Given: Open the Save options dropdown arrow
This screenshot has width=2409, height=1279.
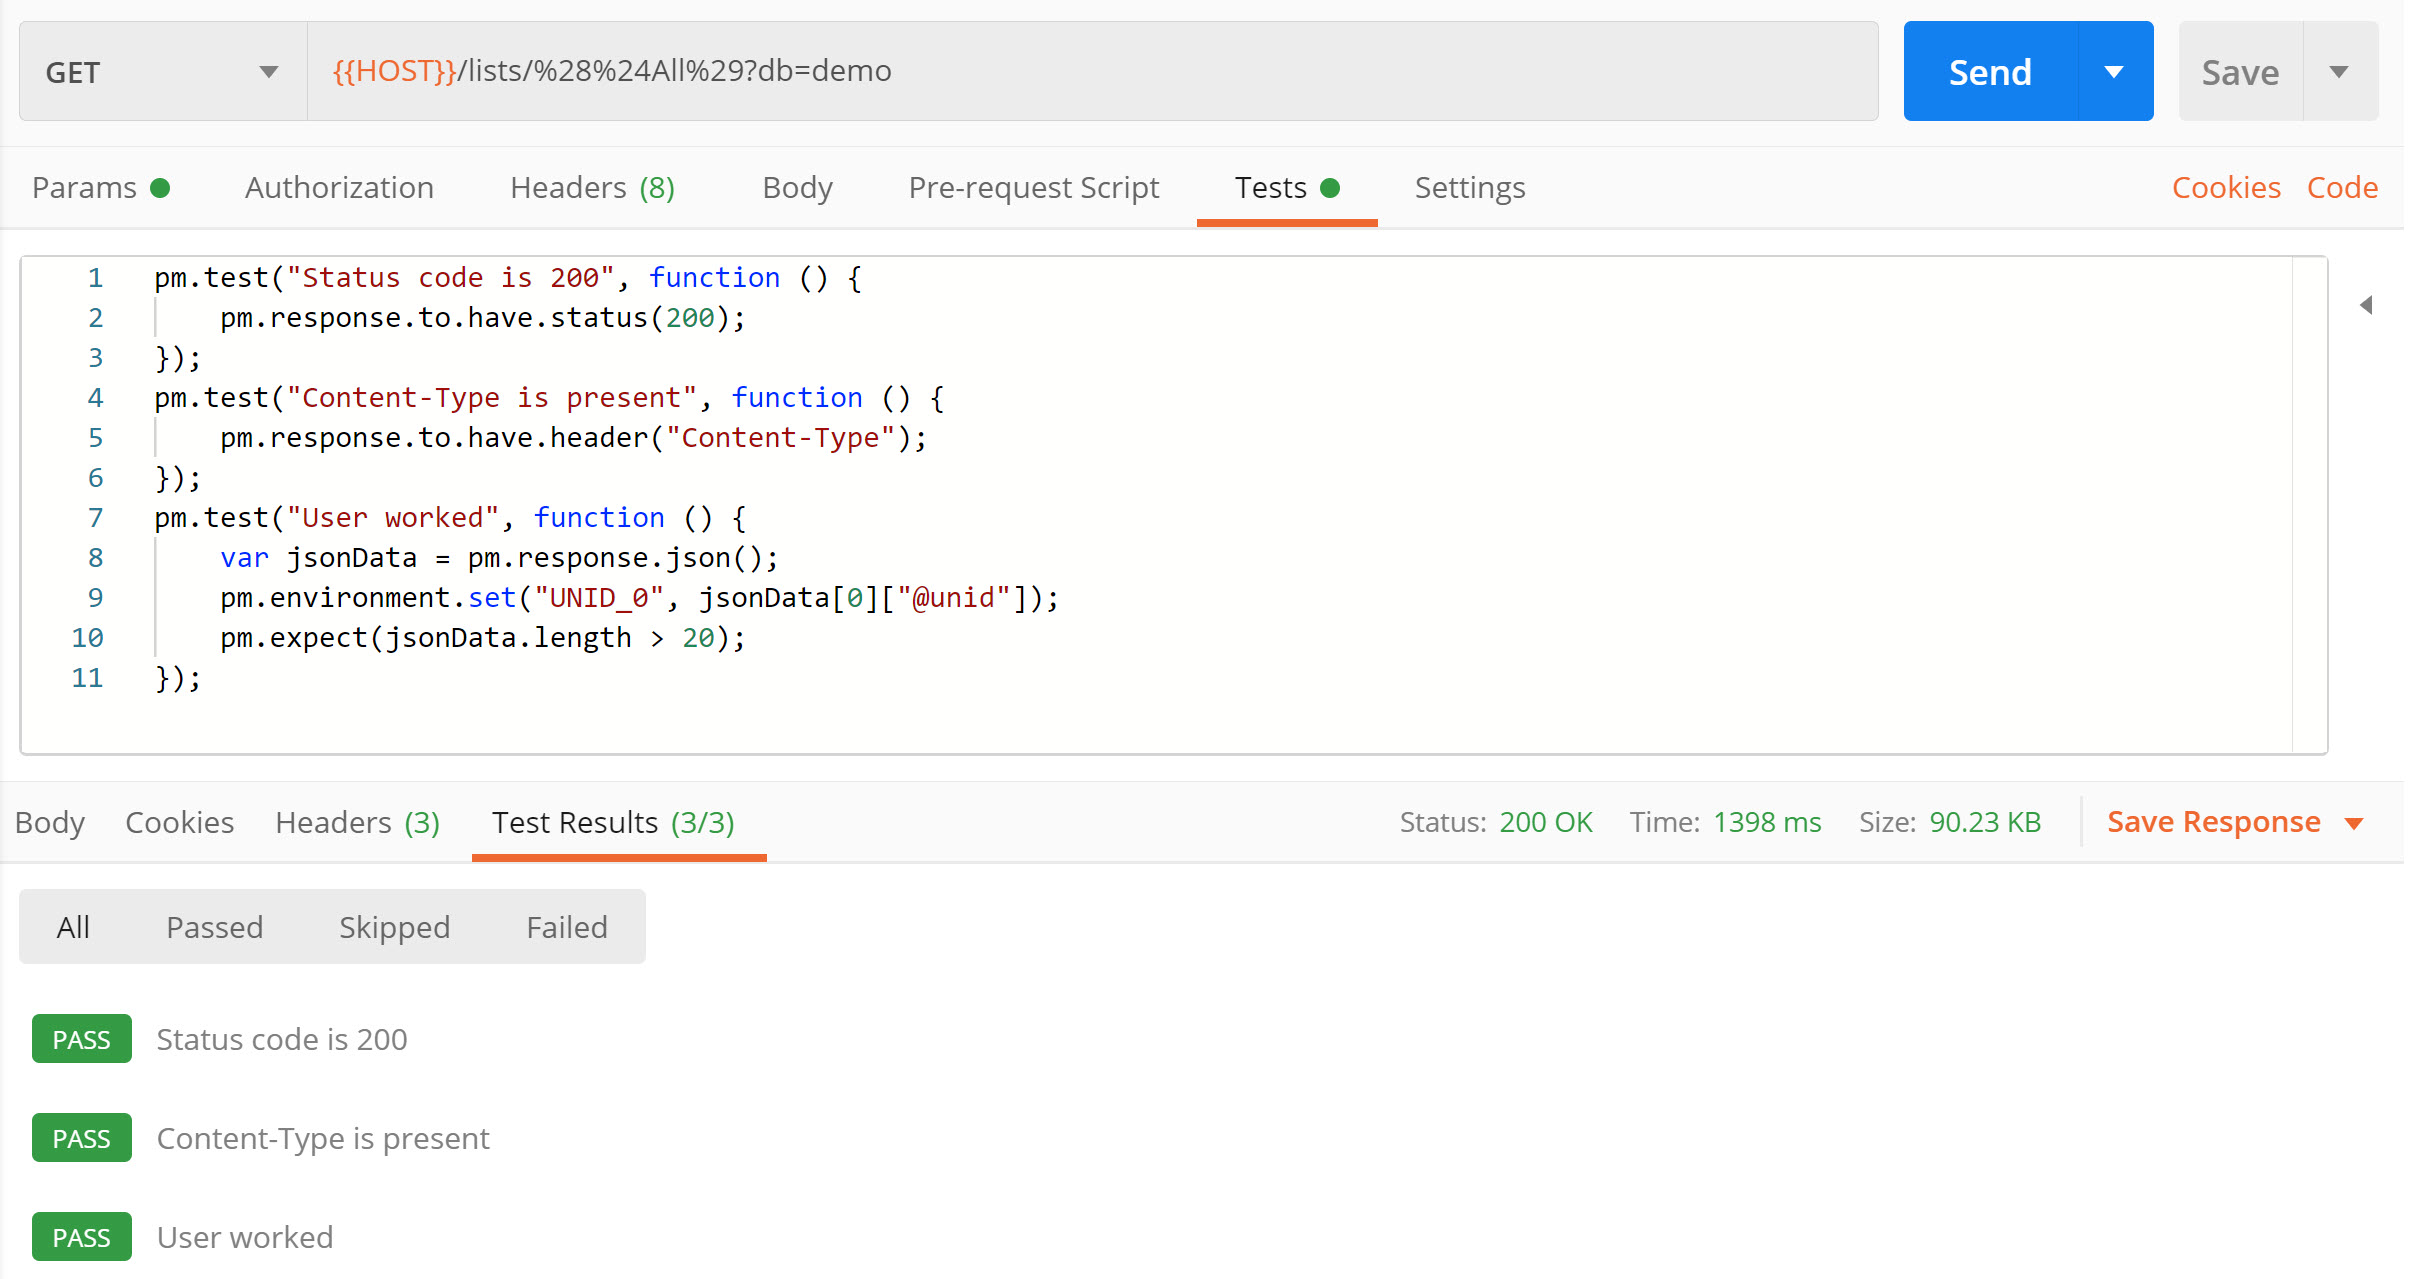Looking at the screenshot, I should pyautogui.click(x=2338, y=72).
